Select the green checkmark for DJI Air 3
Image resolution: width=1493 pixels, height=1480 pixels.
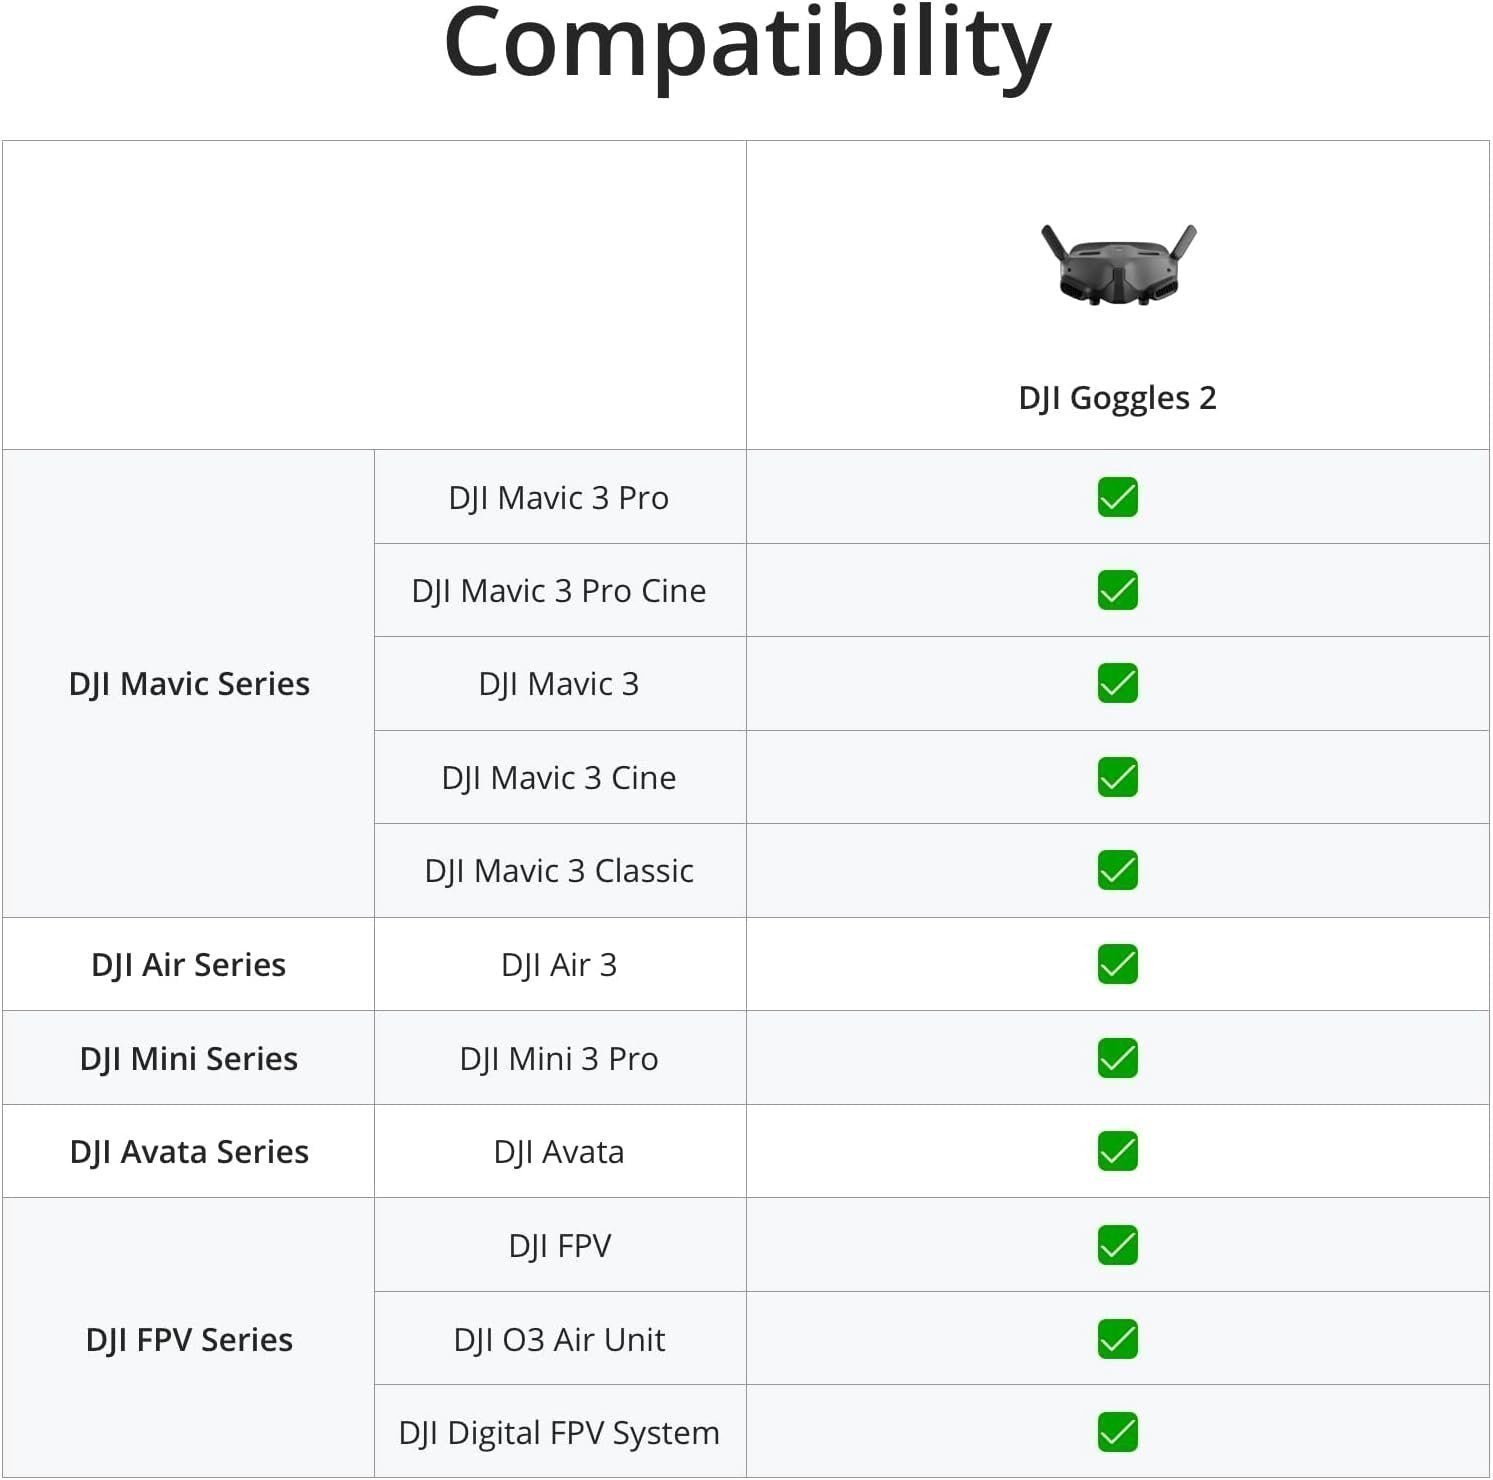[1118, 964]
